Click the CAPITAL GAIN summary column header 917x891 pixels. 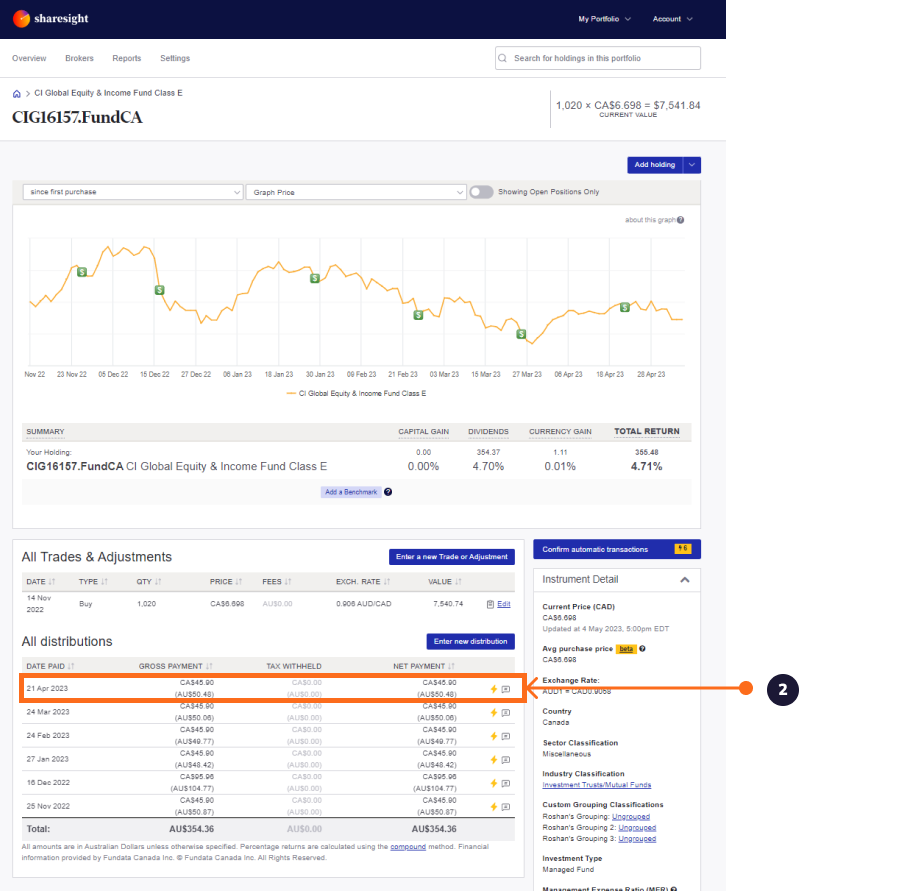coord(423,431)
